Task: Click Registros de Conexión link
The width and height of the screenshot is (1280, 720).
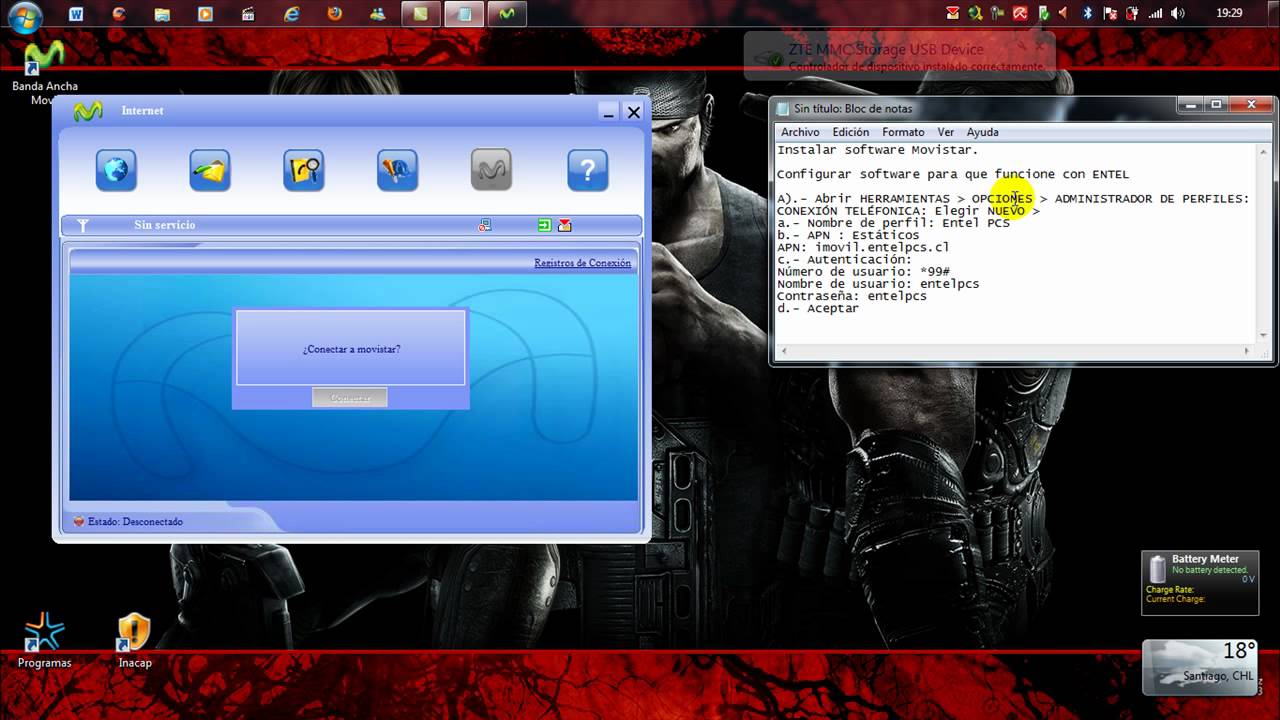Action: [x=582, y=263]
